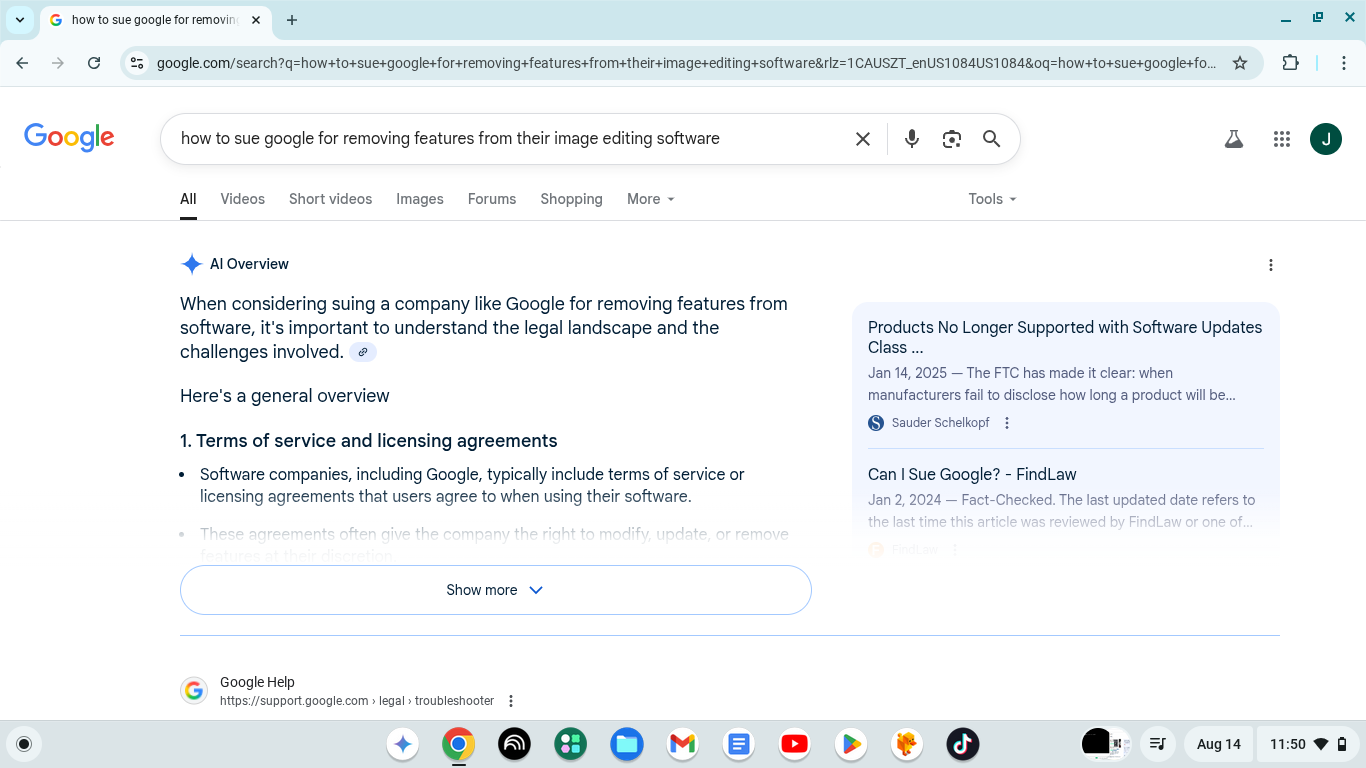Image resolution: width=1366 pixels, height=768 pixels.
Task: Expand AI Overview with Show more
Action: (495, 590)
